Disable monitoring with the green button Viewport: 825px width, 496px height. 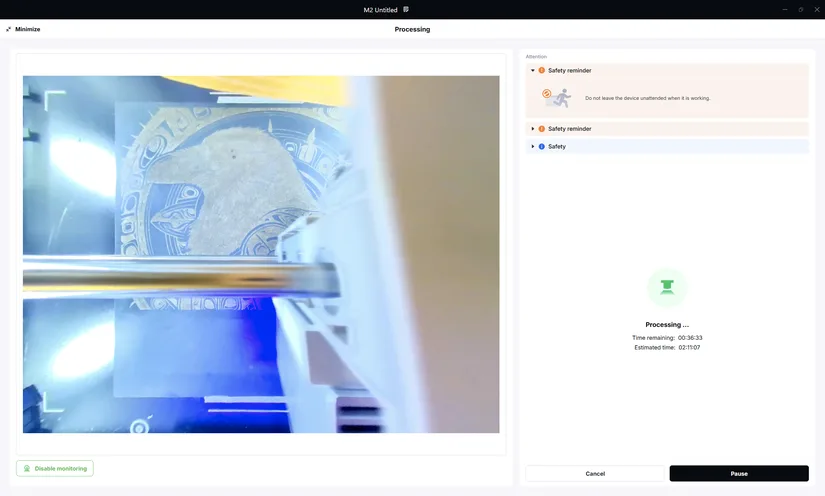pyautogui.click(x=55, y=469)
